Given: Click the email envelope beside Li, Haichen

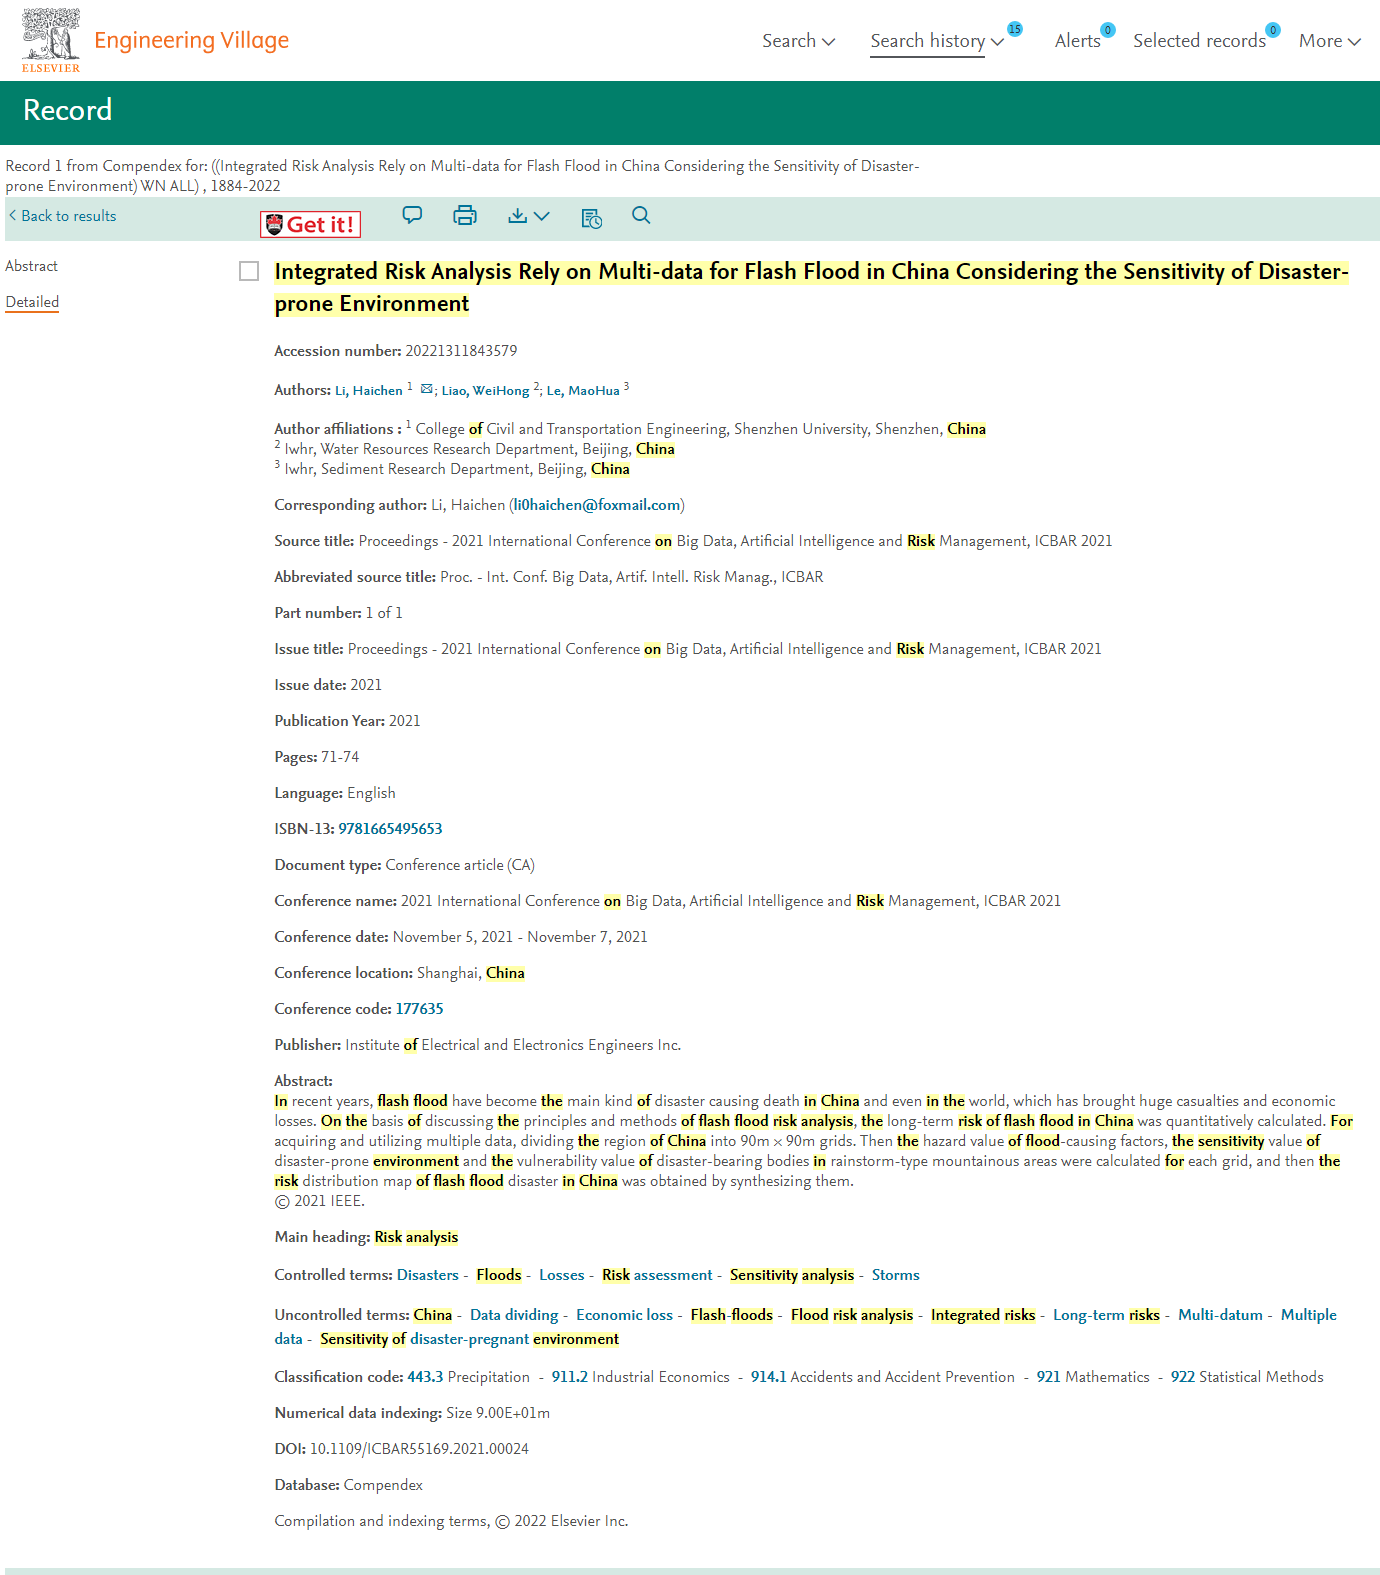Looking at the screenshot, I should click(x=427, y=389).
